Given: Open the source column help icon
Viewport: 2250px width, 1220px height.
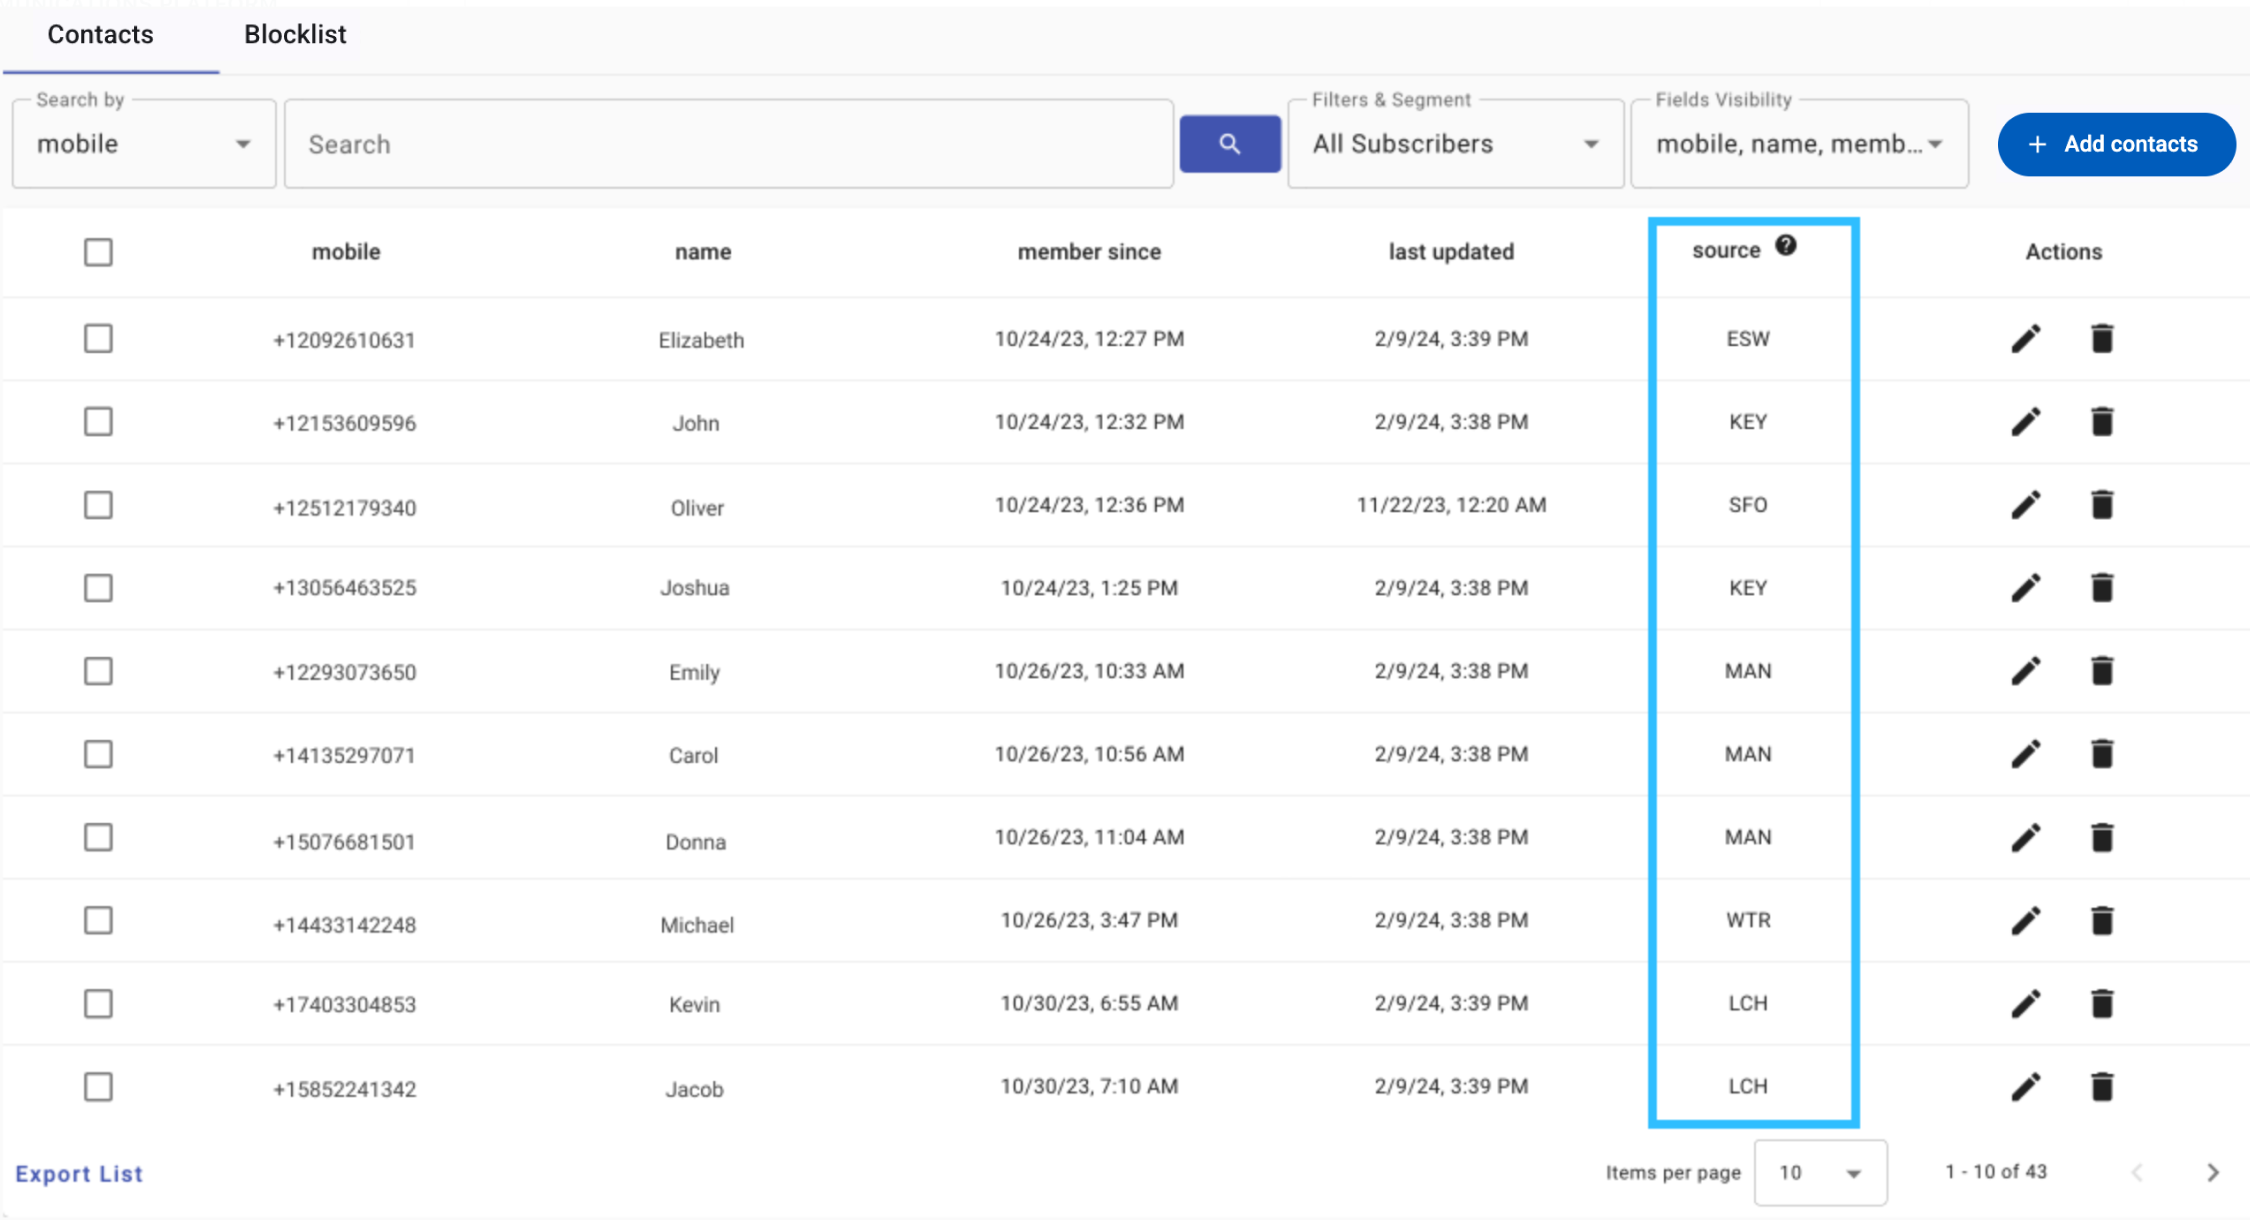Looking at the screenshot, I should click(1786, 246).
